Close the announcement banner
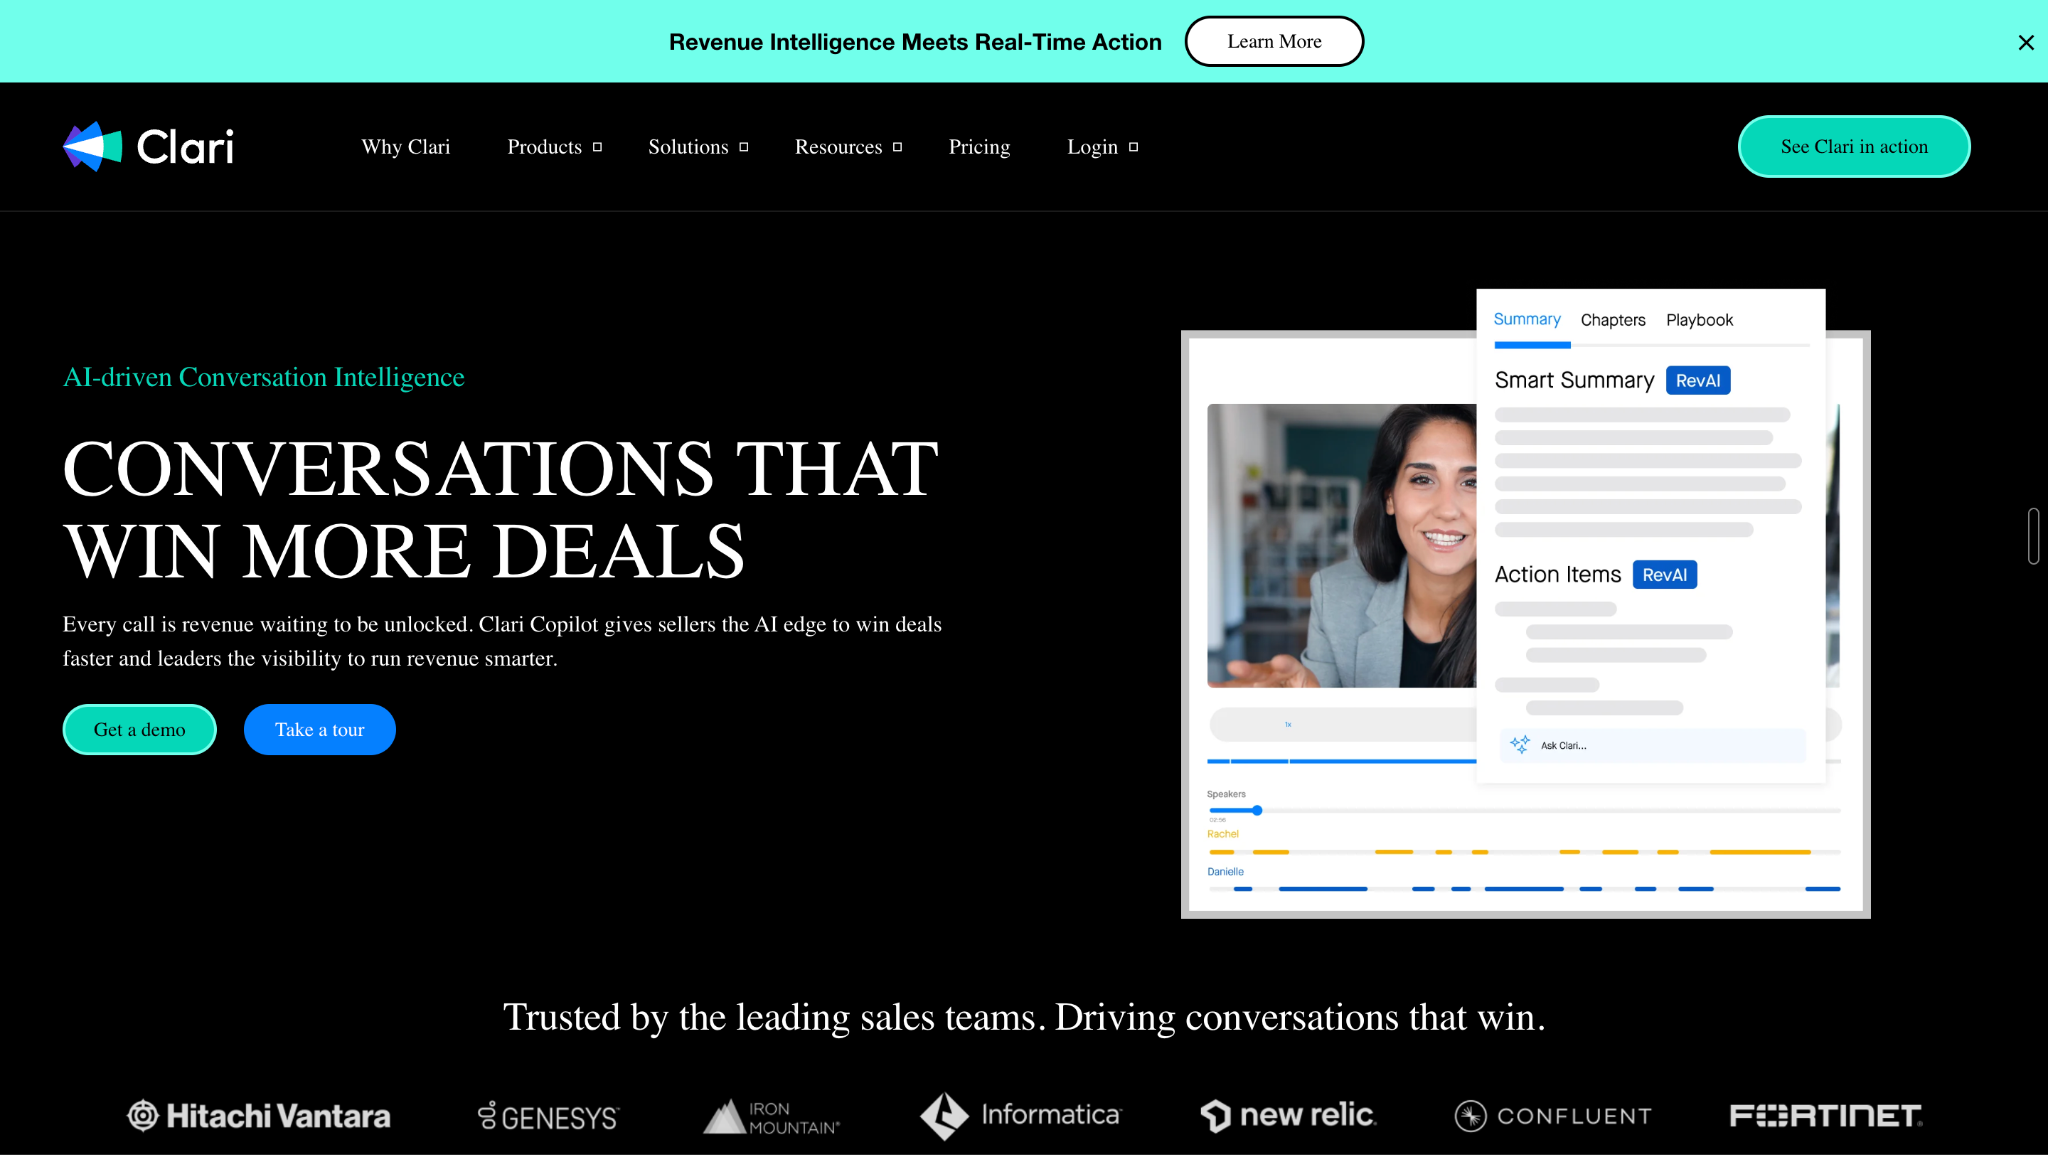2048x1155 pixels. coord(2026,42)
